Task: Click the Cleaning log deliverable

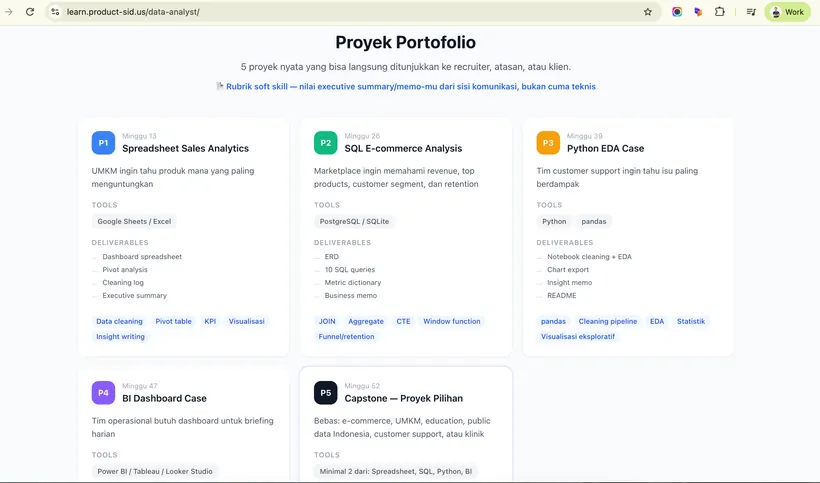Action: point(123,282)
